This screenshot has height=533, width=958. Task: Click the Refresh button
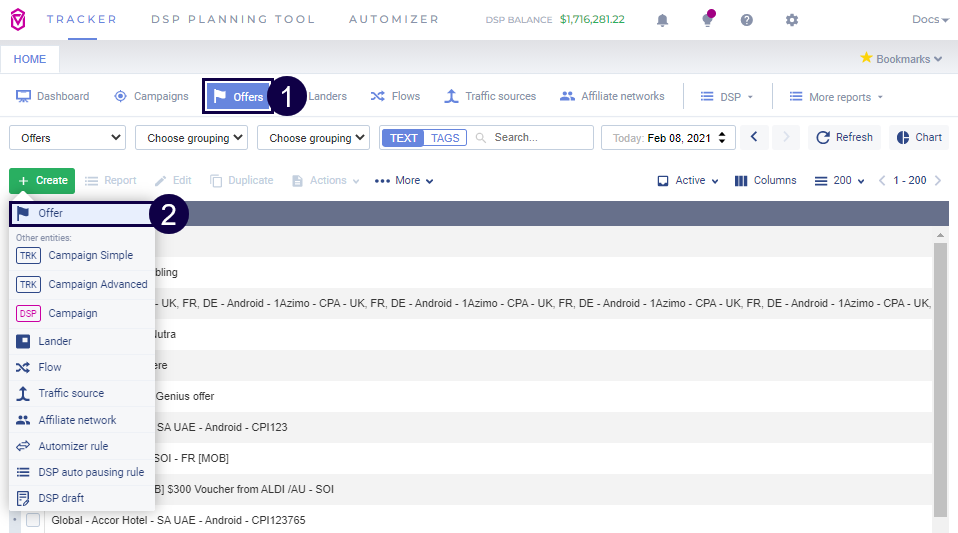[842, 138]
